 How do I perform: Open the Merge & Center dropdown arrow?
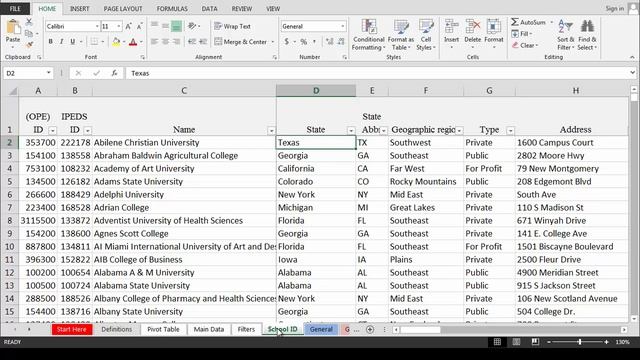pos(273,42)
